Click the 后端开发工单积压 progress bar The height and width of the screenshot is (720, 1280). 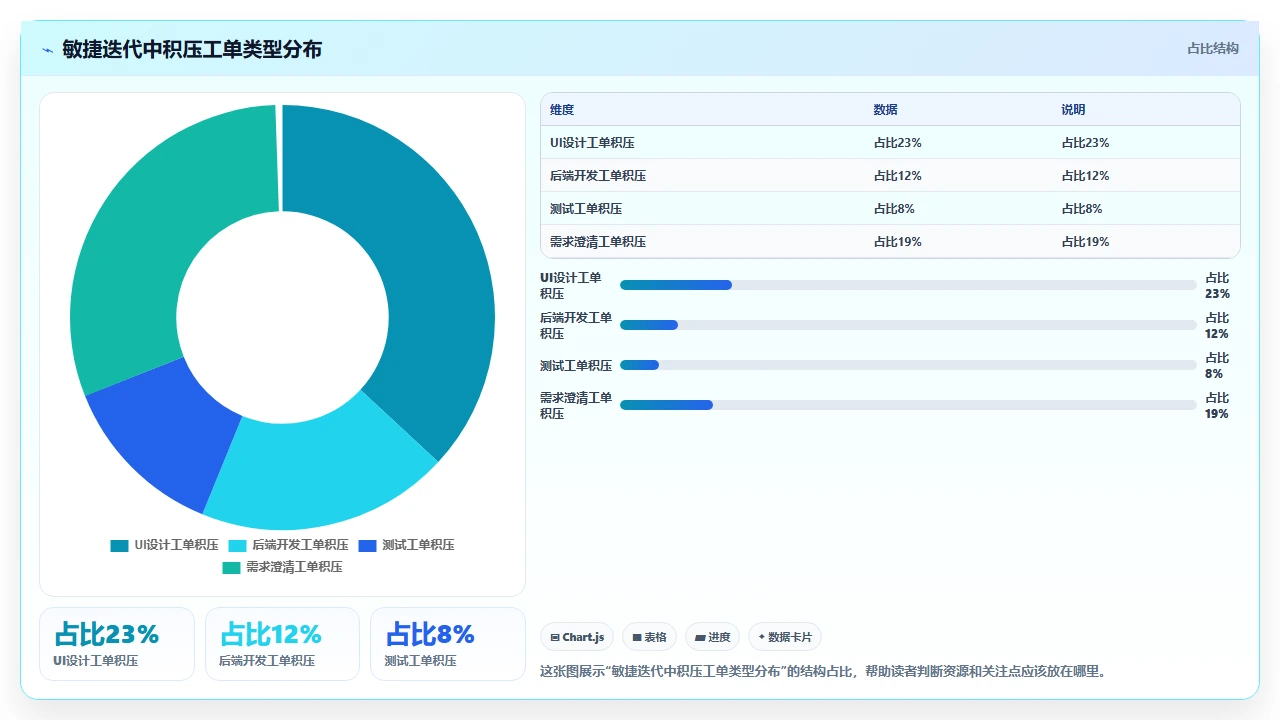click(x=908, y=325)
